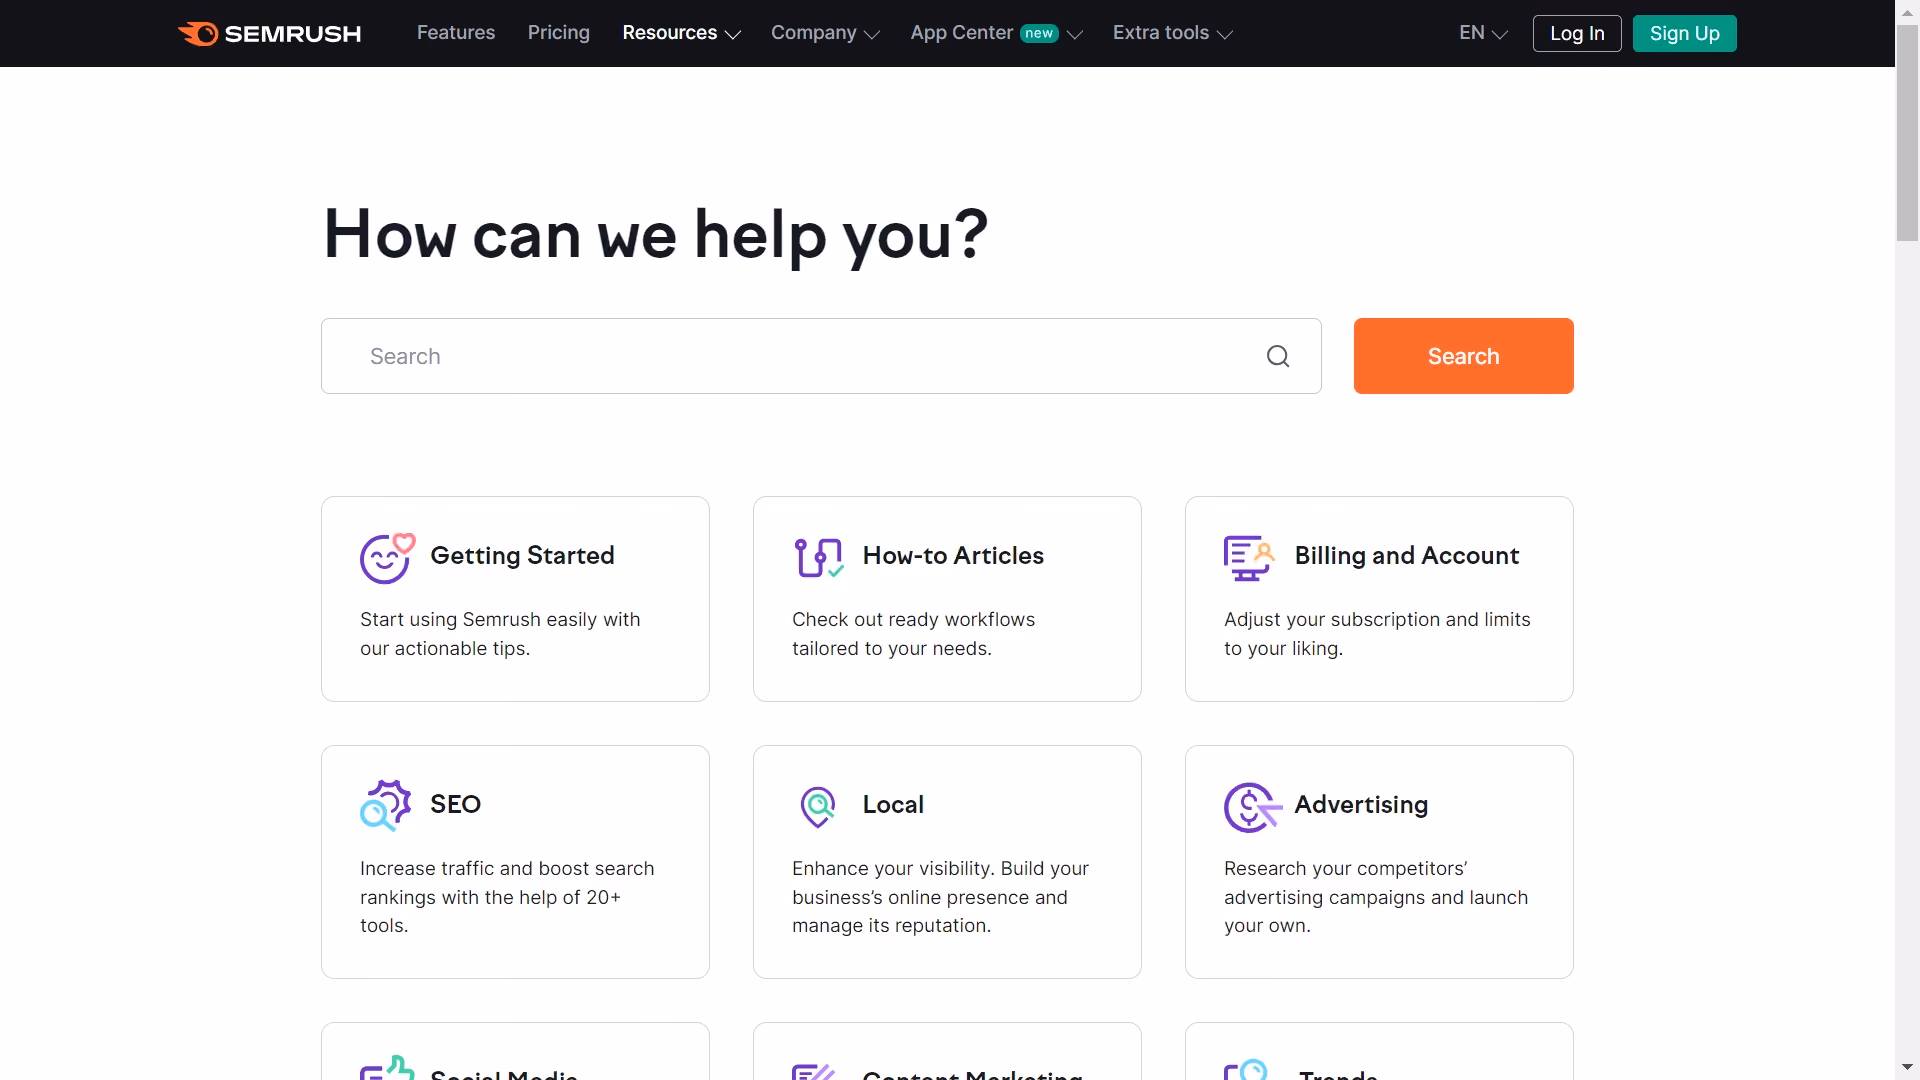1920x1080 pixels.
Task: Click the How-to Articles workflow icon
Action: pyautogui.click(x=819, y=557)
